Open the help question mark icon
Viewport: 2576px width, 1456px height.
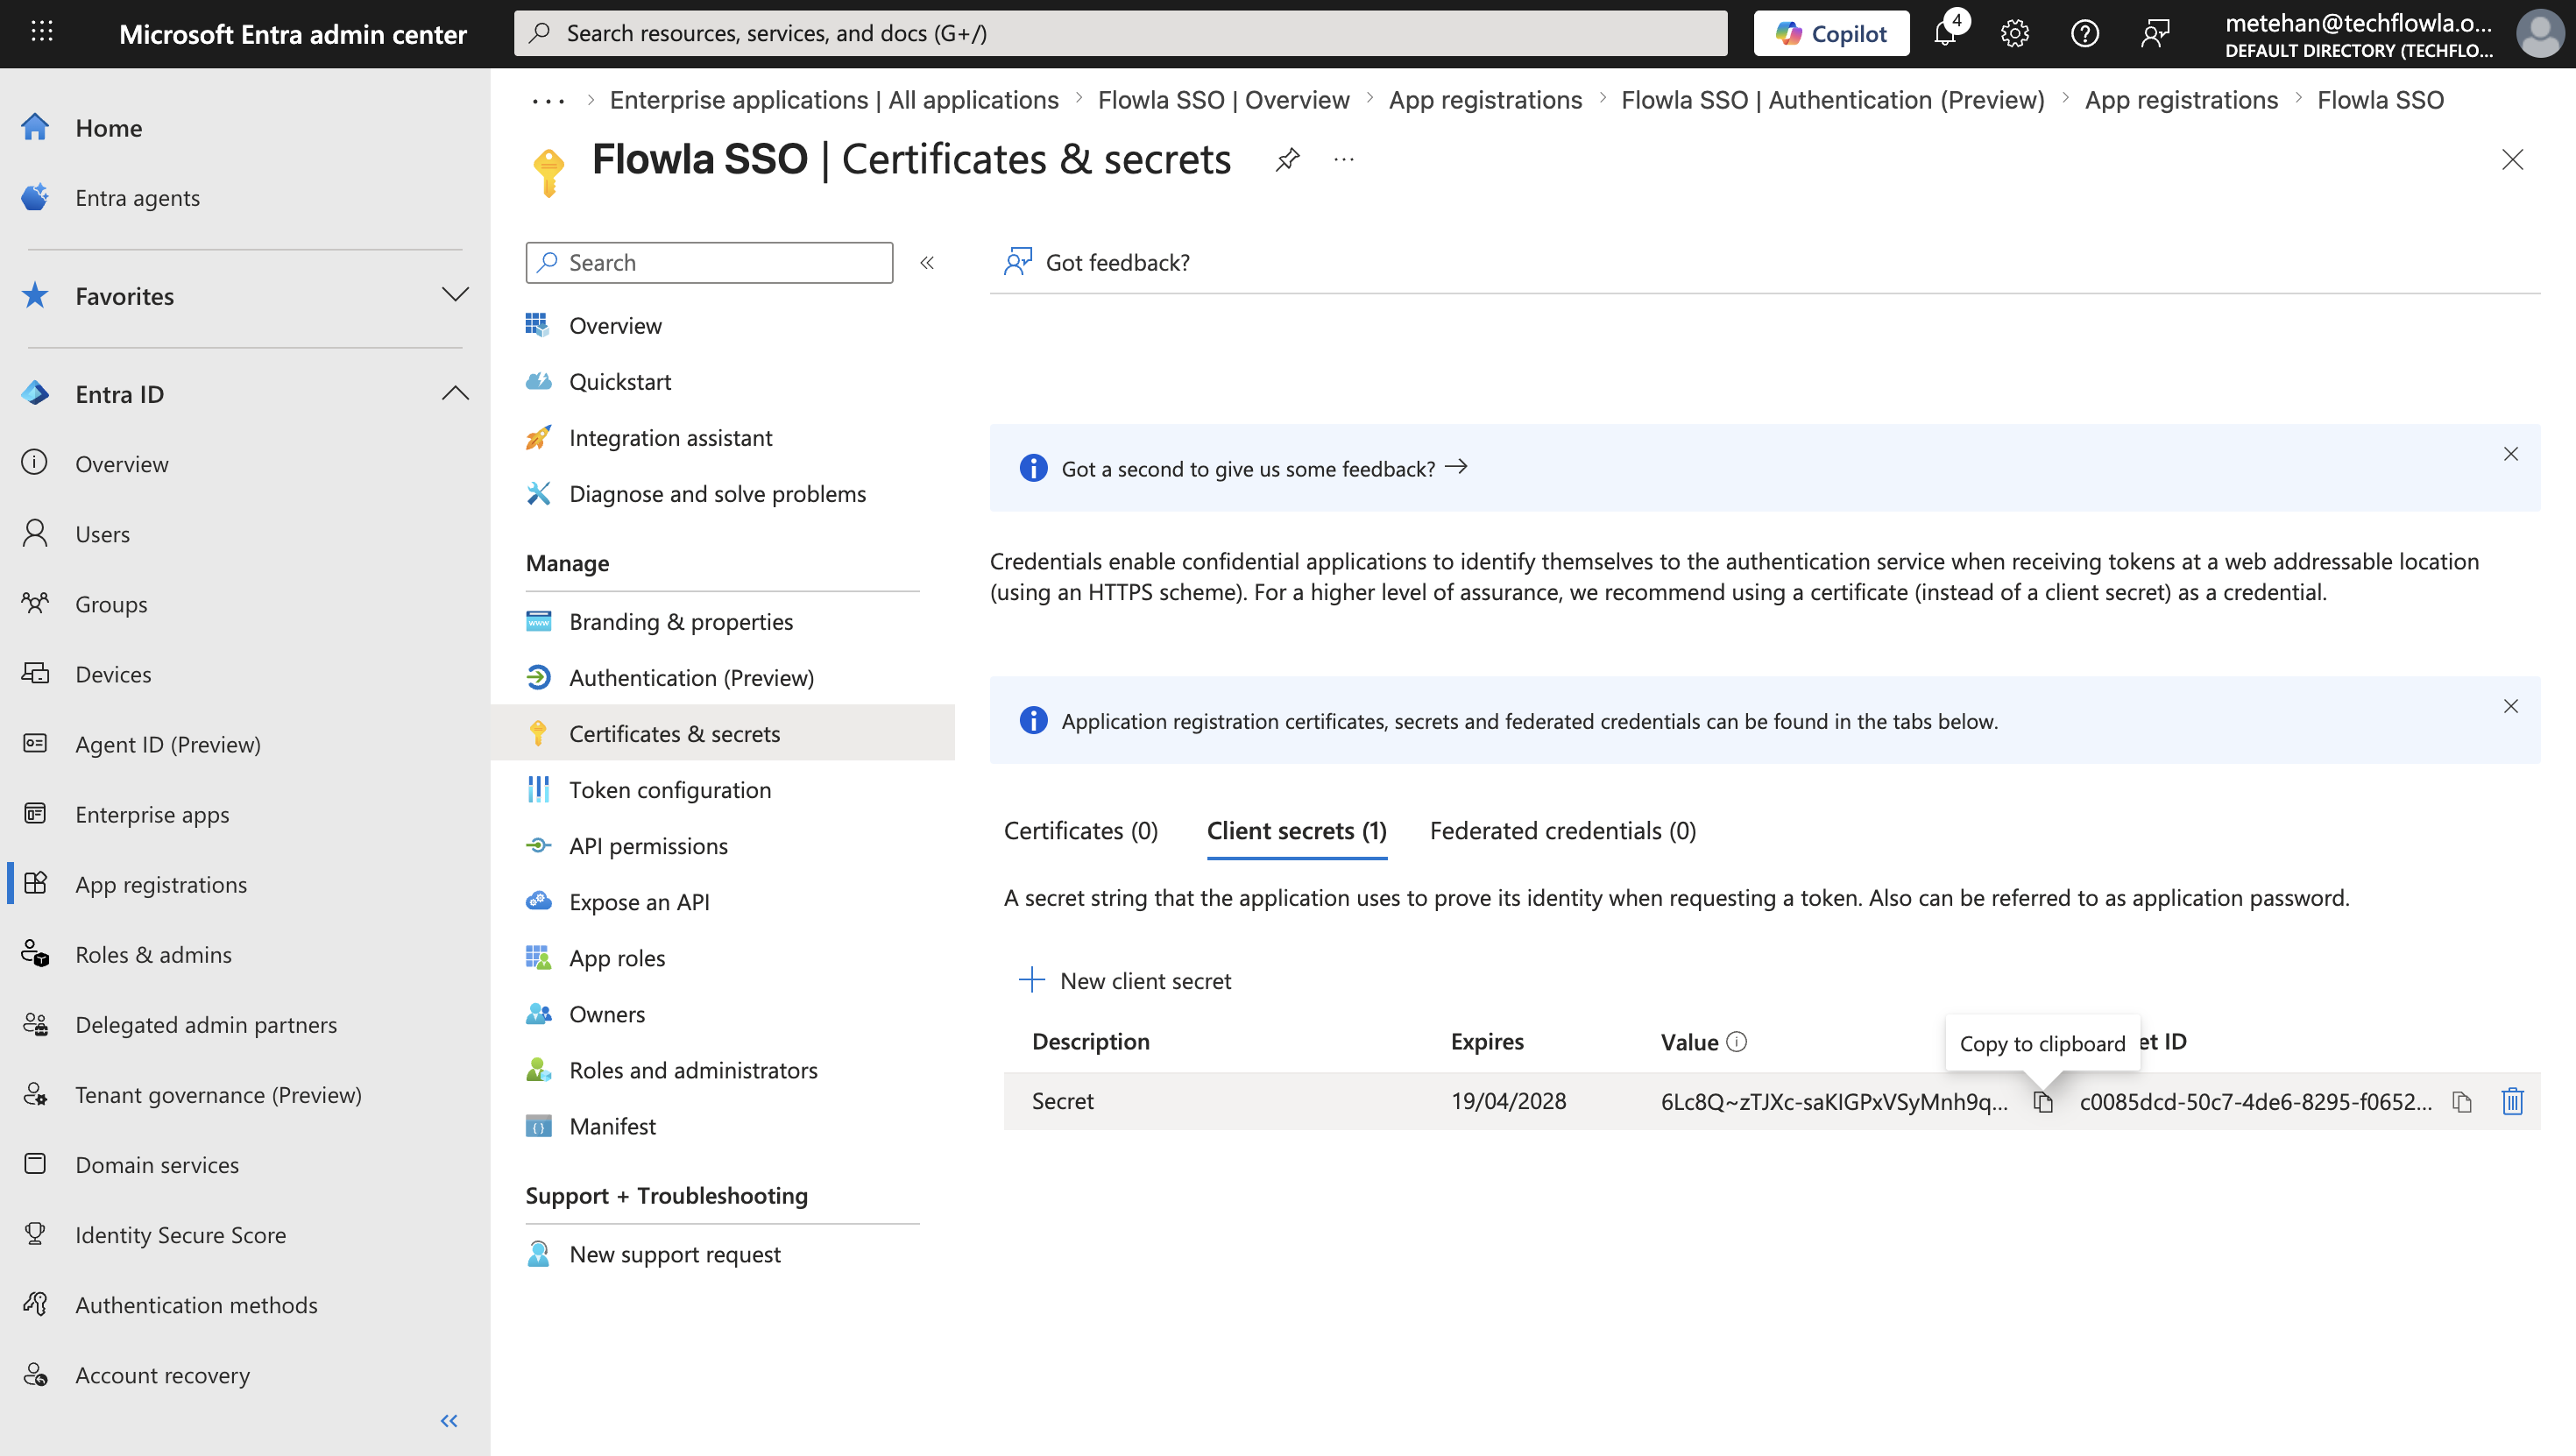pyautogui.click(x=2085, y=33)
